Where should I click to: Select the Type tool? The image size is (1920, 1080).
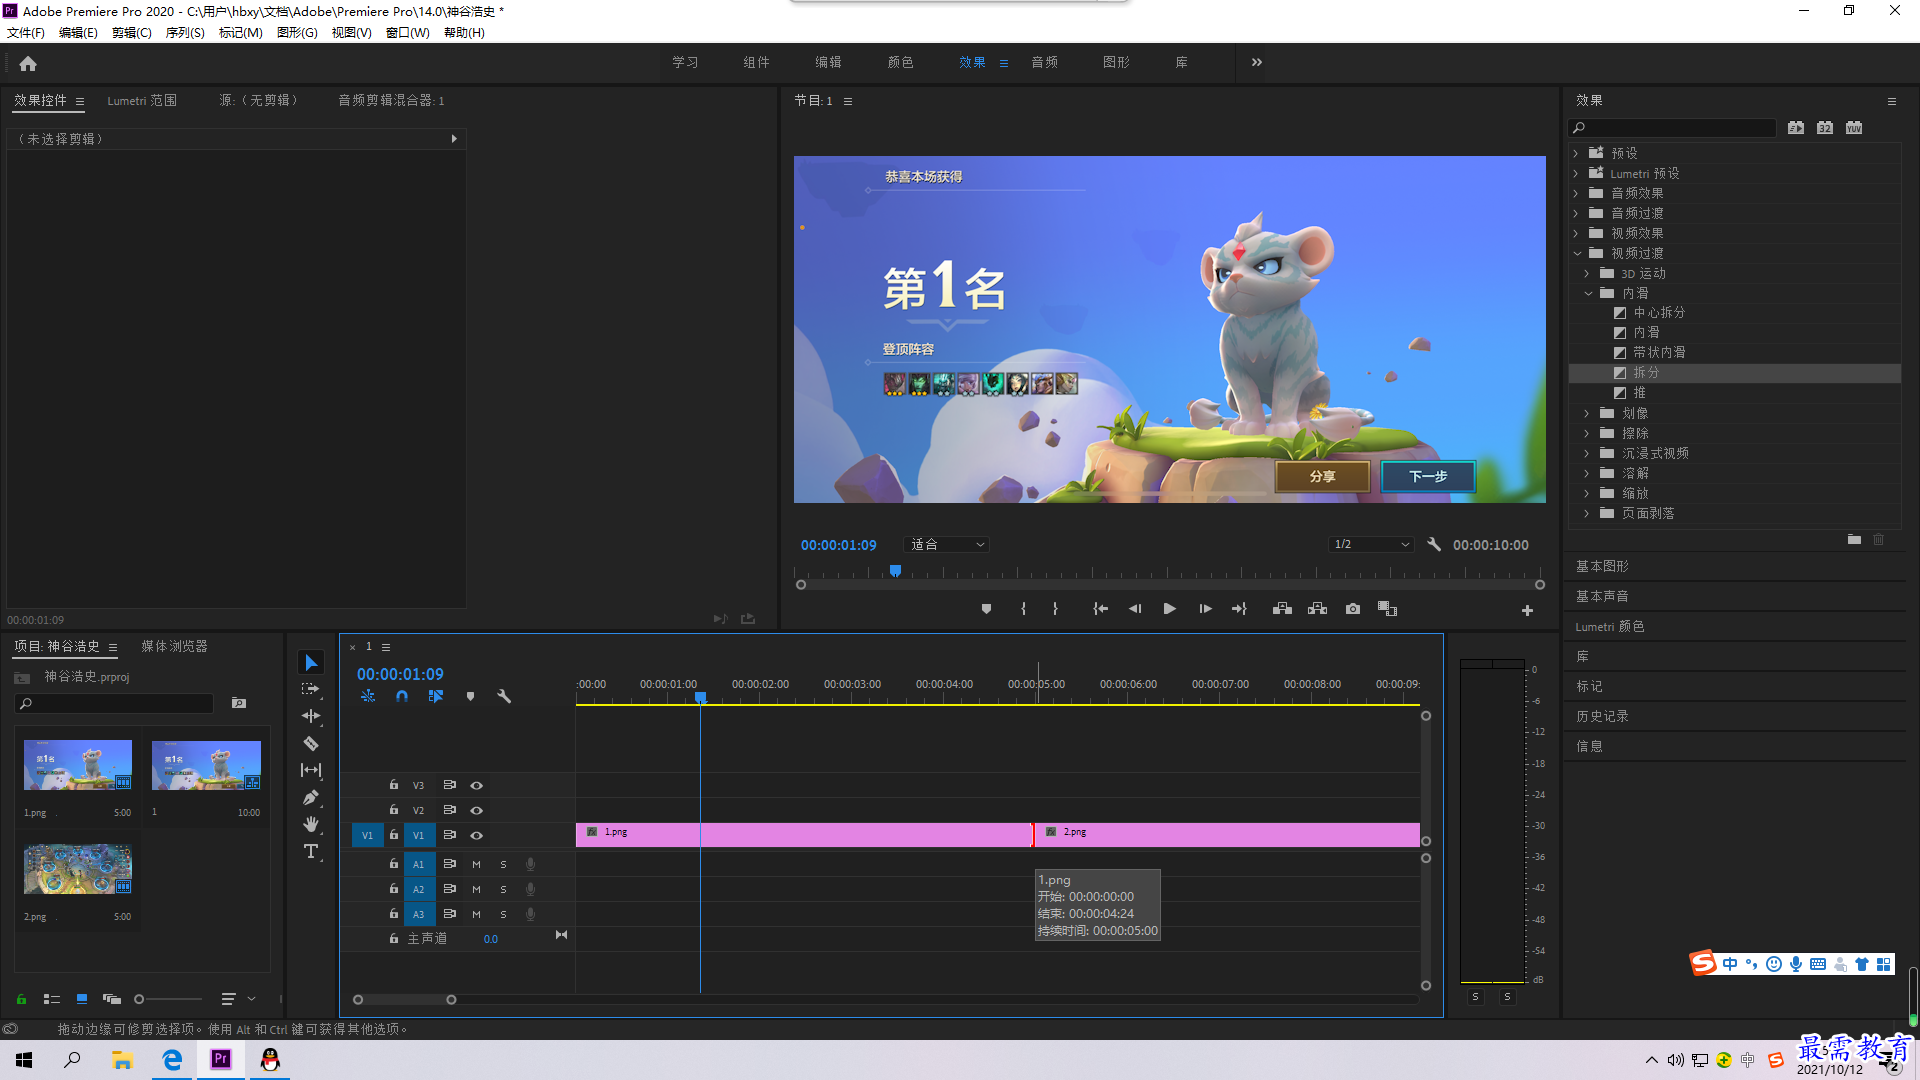tap(311, 851)
